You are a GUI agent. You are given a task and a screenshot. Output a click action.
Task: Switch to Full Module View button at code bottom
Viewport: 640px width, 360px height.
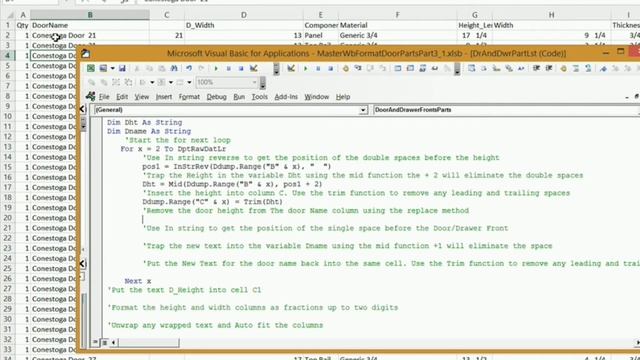point(104,342)
